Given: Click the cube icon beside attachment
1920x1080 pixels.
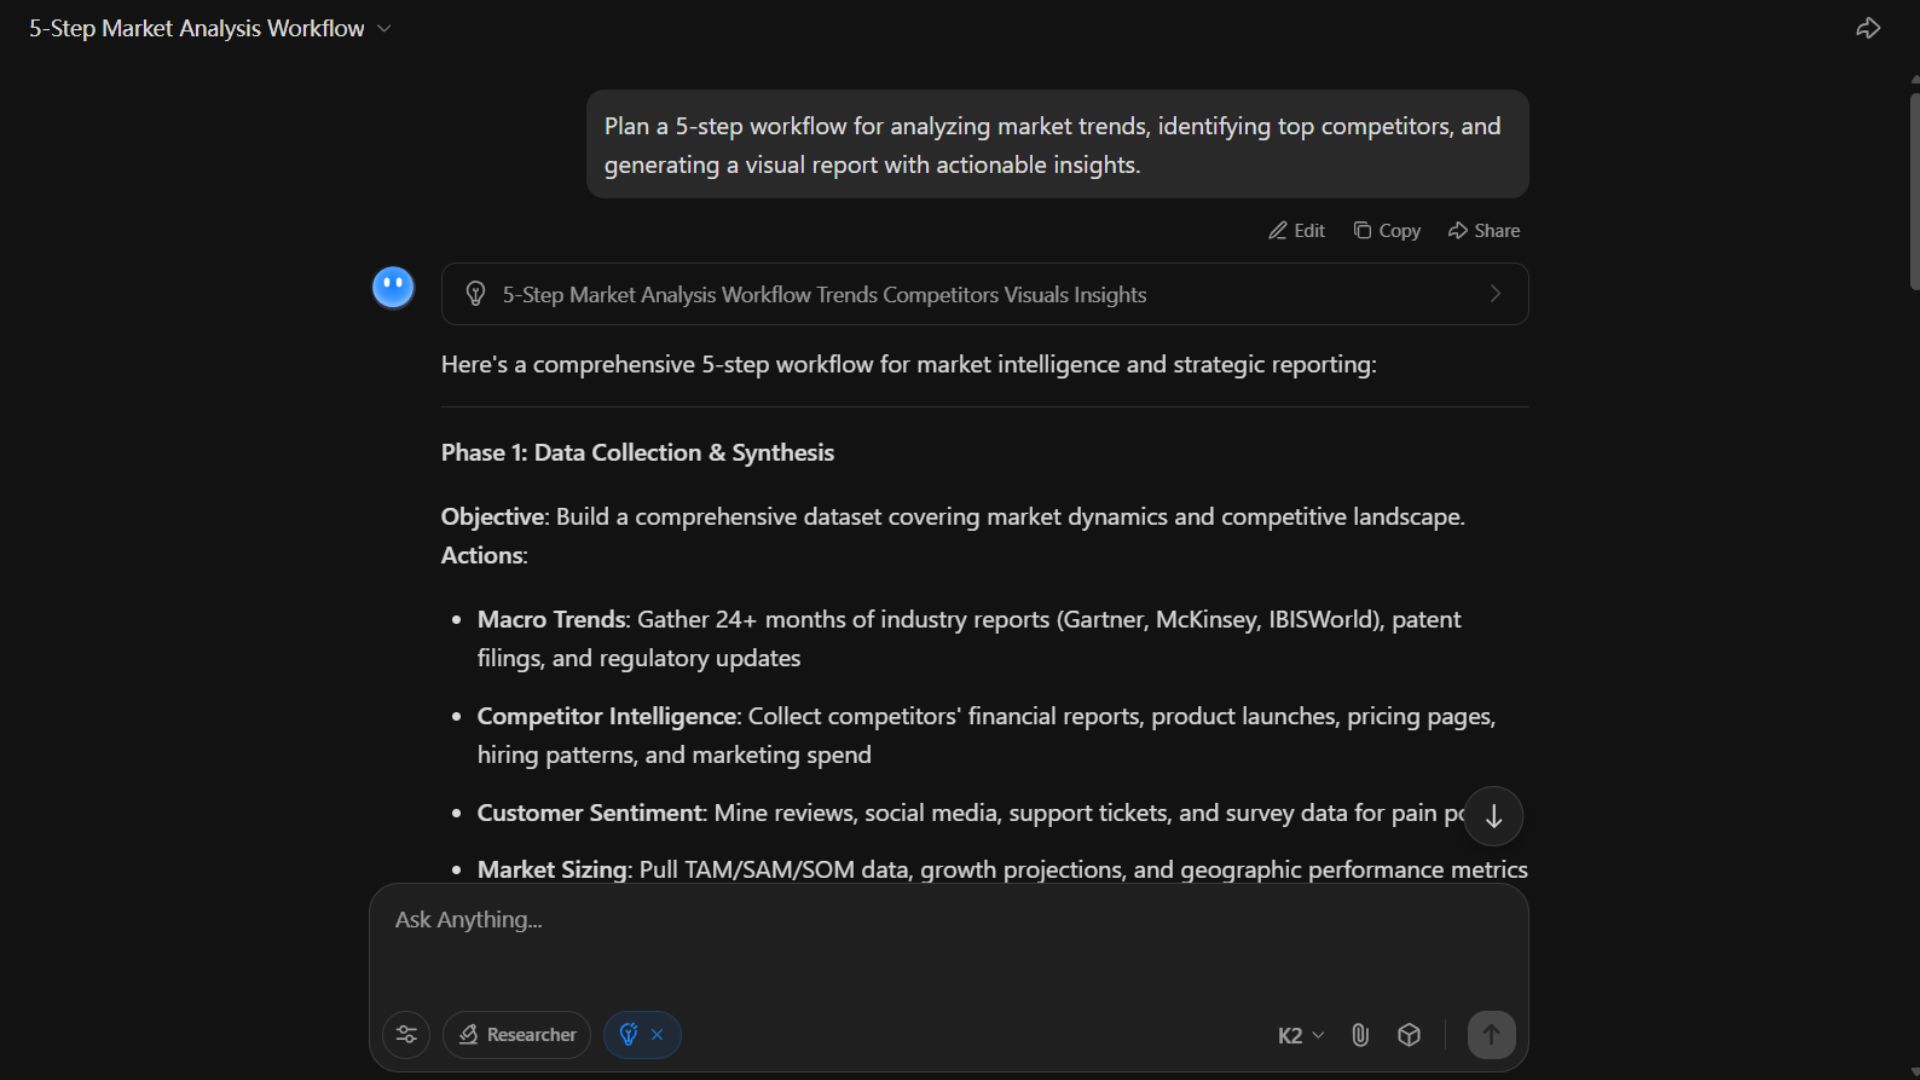Looking at the screenshot, I should pyautogui.click(x=1409, y=1035).
